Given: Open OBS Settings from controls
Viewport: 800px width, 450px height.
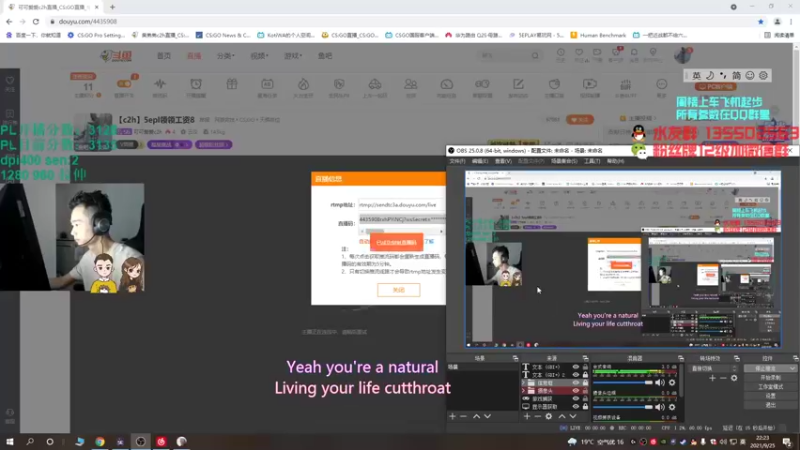Looking at the screenshot, I should coord(770,395).
